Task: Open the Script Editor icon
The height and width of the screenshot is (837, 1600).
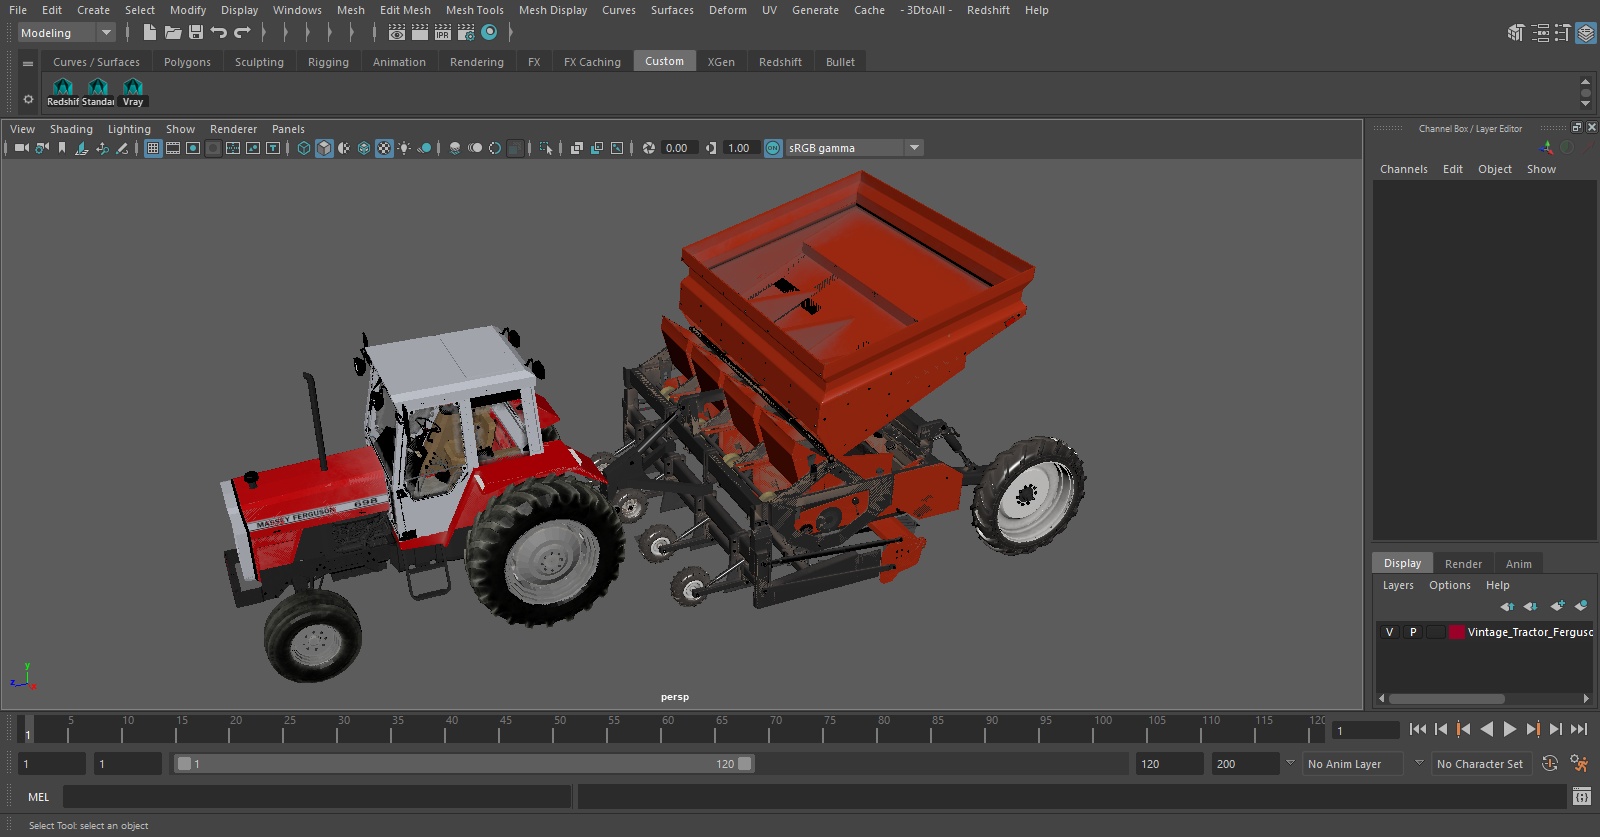Action: pyautogui.click(x=1582, y=797)
